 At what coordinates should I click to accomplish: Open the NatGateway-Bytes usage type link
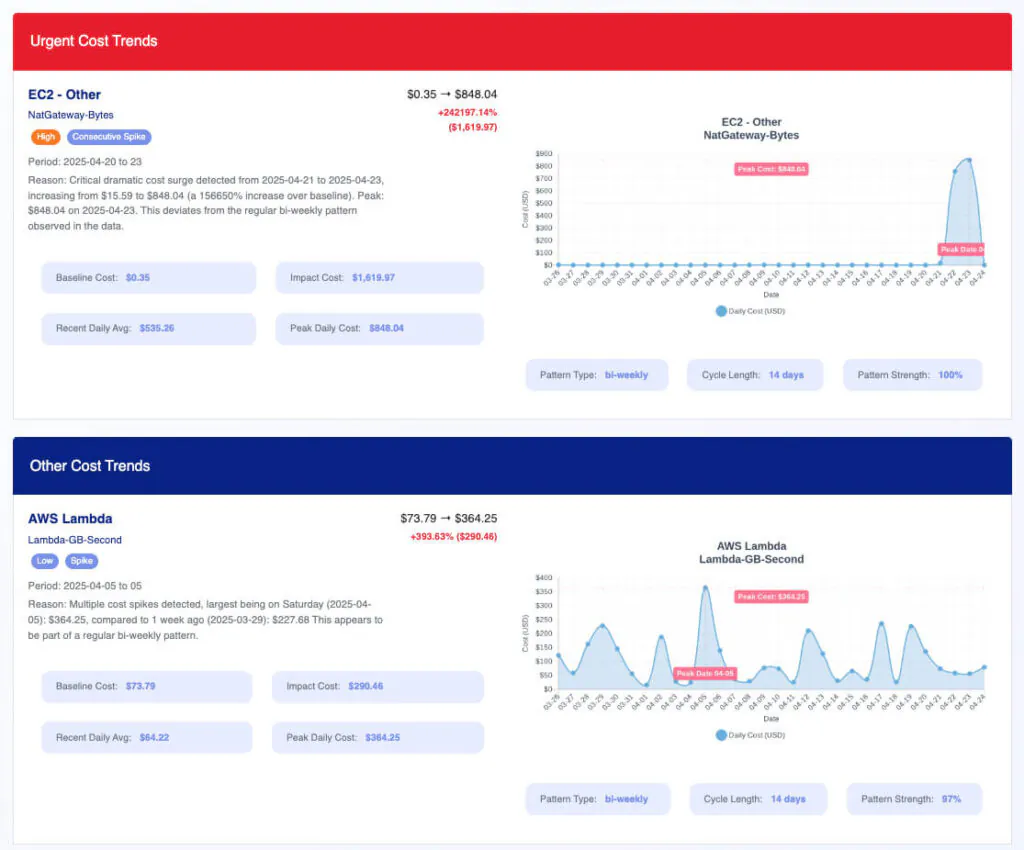tap(71, 115)
